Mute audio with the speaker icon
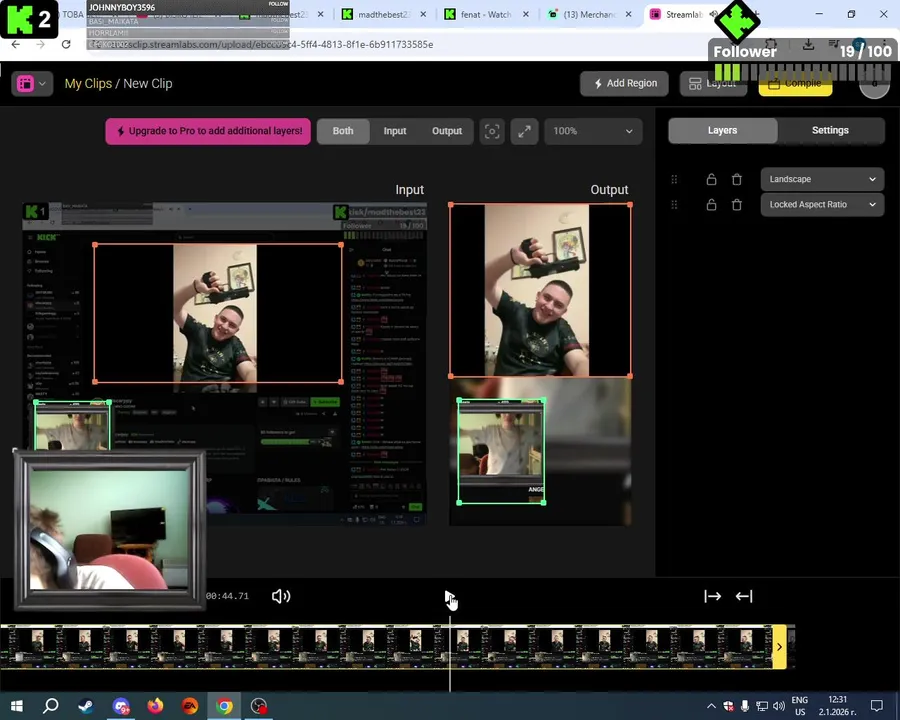This screenshot has height=720, width=900. [281, 597]
